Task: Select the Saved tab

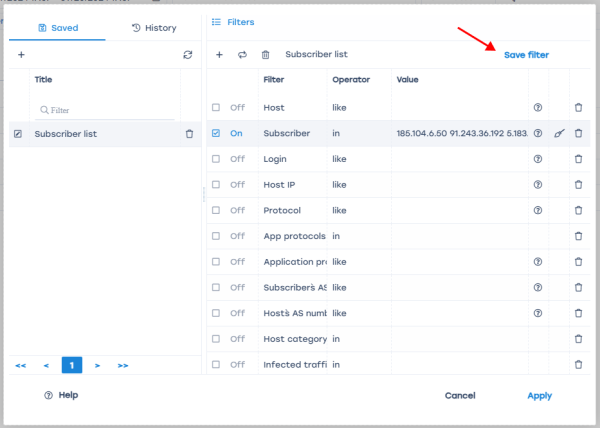Action: click(x=57, y=28)
